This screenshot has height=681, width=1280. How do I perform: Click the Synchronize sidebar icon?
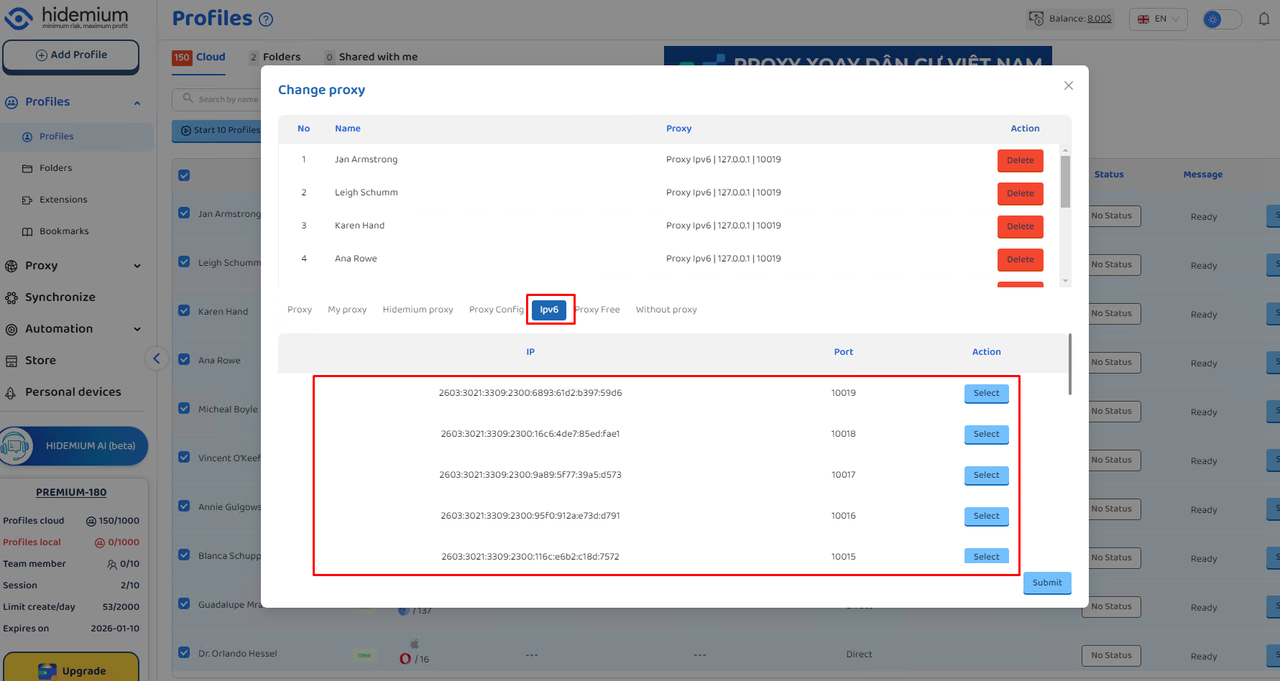12,298
